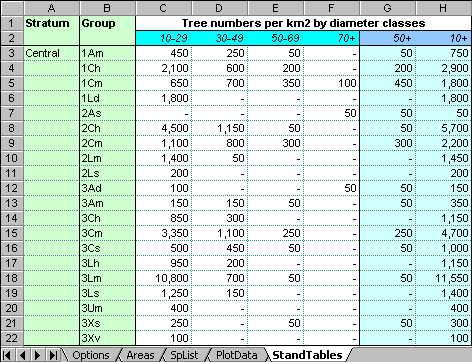Image resolution: width=472 pixels, height=362 pixels.
Task: Click the Central stratum cell
Action: tap(52, 53)
